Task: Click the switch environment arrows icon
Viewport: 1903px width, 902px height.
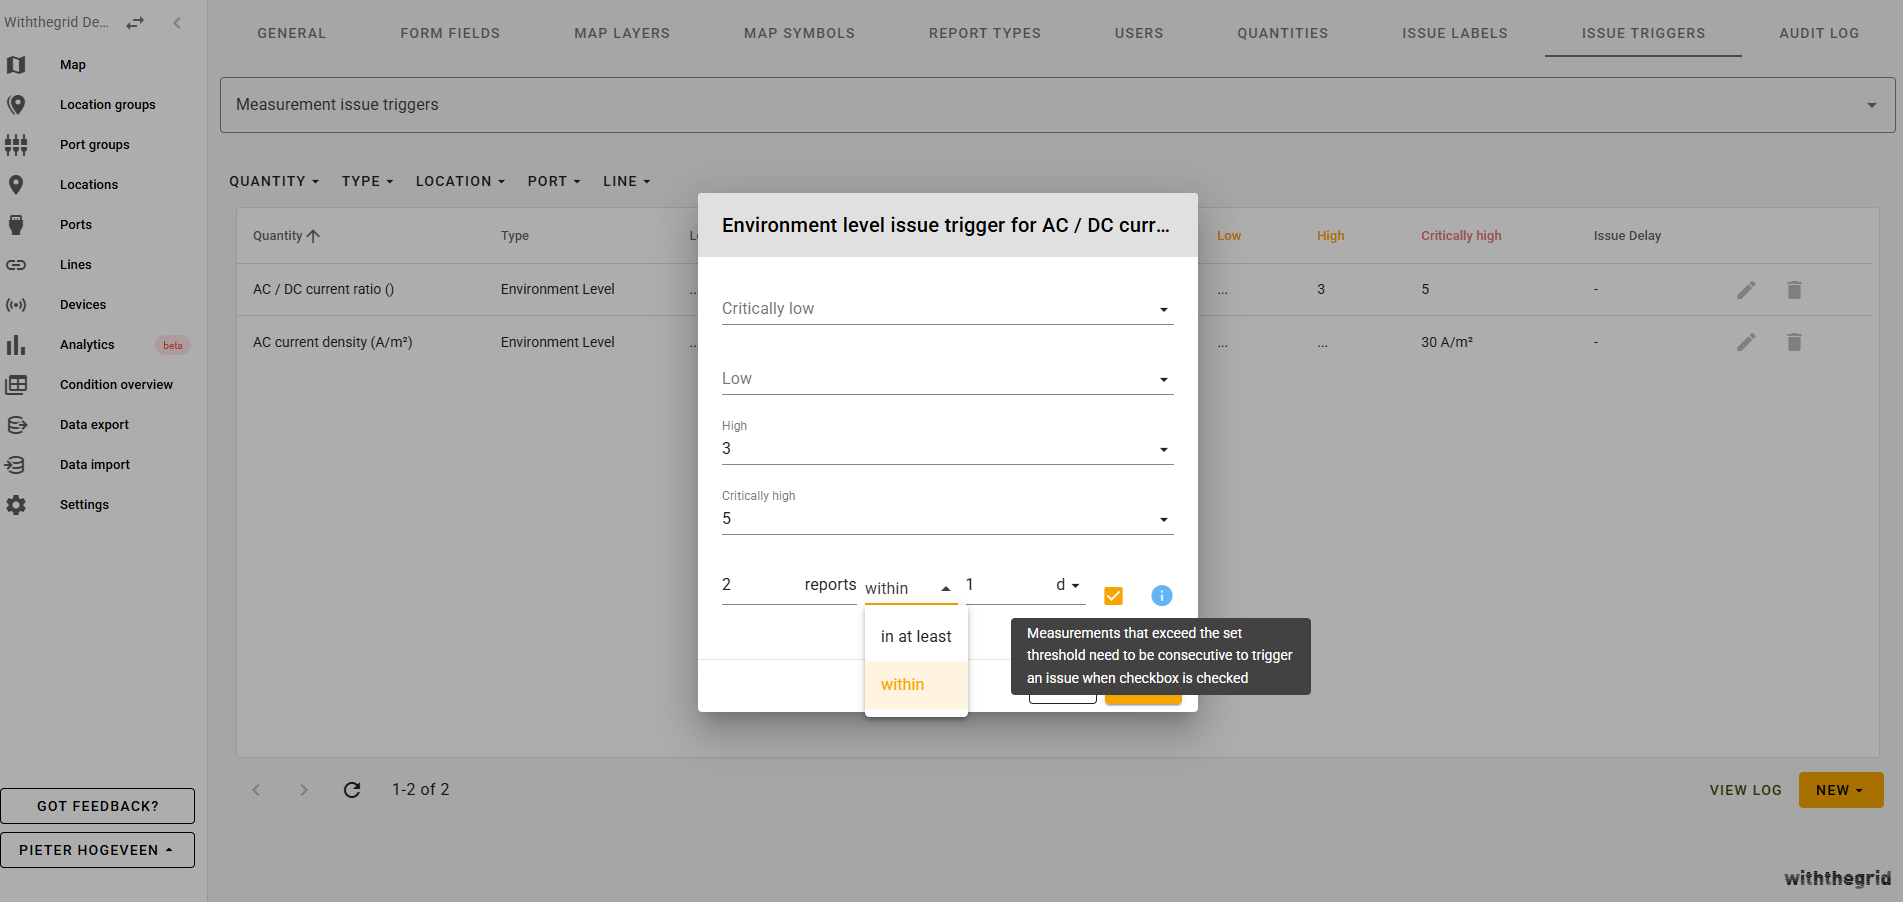Action: coord(135,23)
